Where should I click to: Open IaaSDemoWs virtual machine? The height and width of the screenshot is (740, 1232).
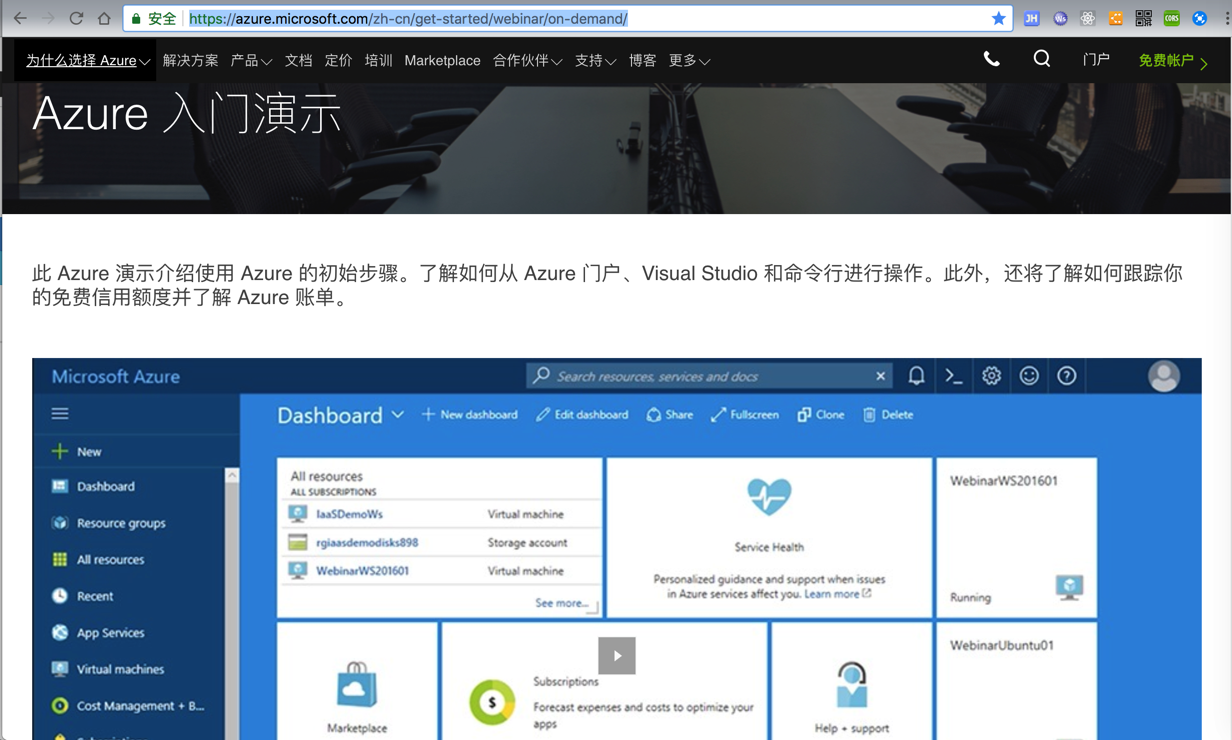pyautogui.click(x=349, y=514)
